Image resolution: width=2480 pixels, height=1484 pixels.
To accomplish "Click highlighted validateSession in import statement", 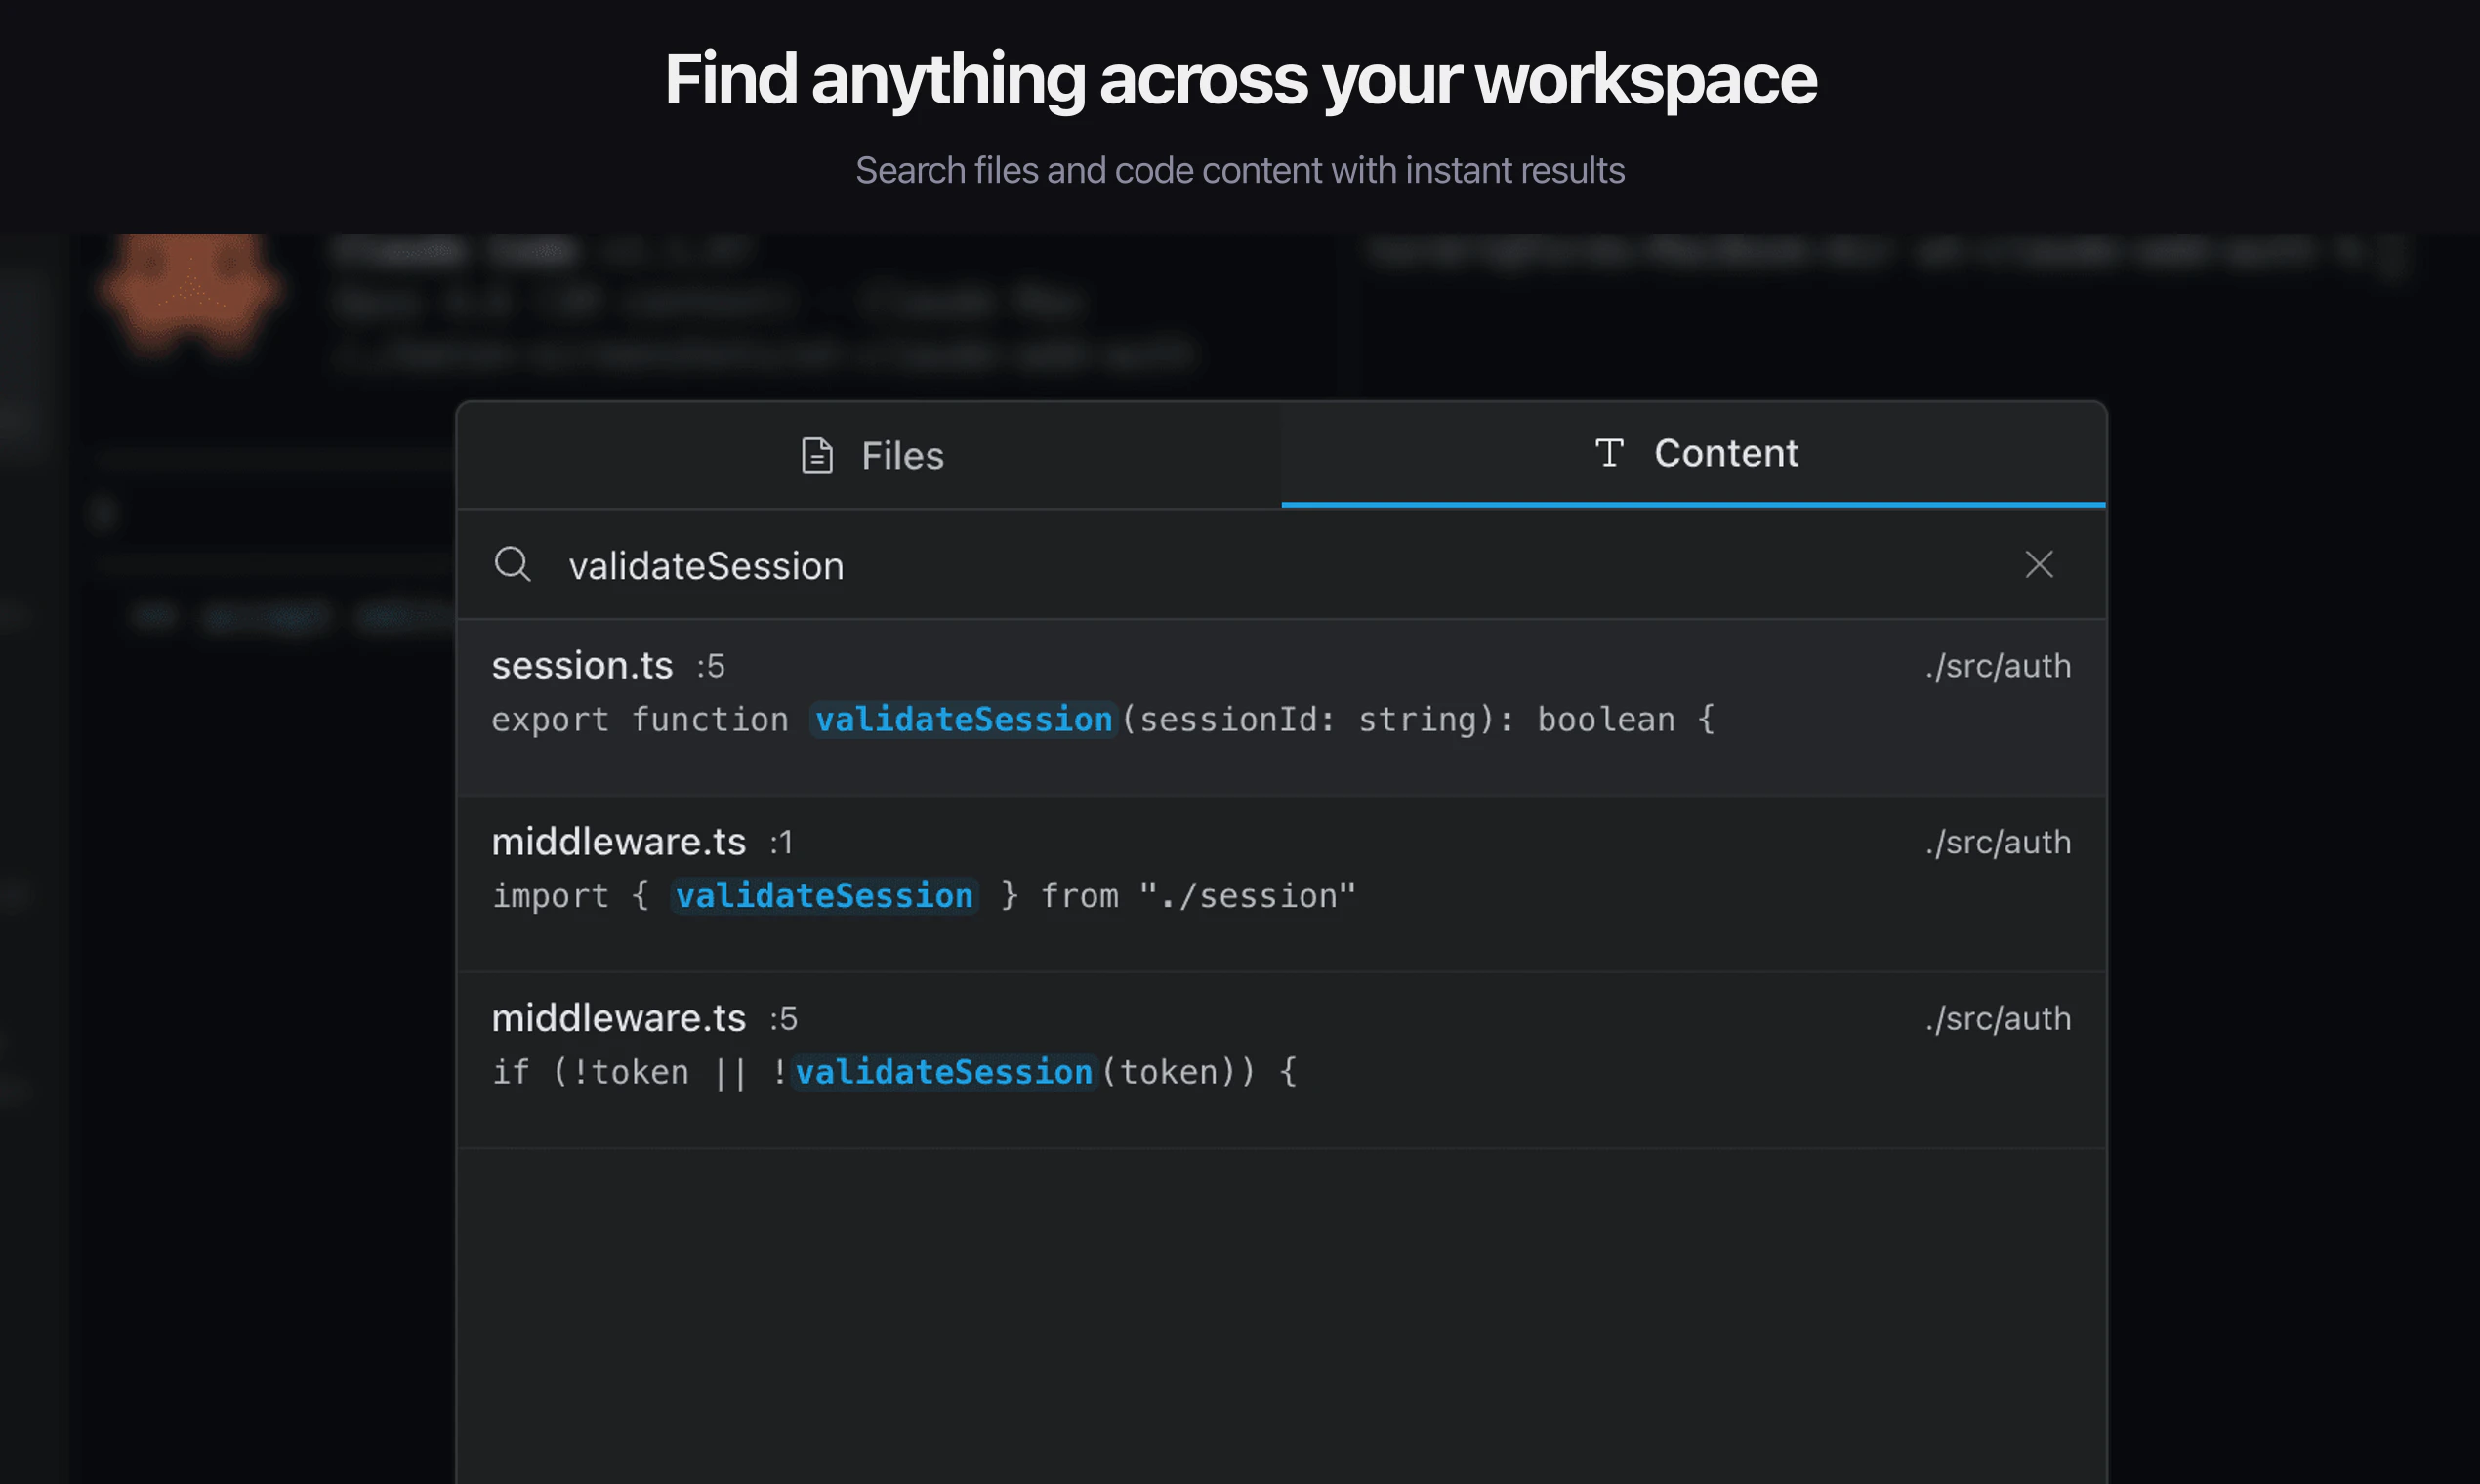I will click(824, 895).
